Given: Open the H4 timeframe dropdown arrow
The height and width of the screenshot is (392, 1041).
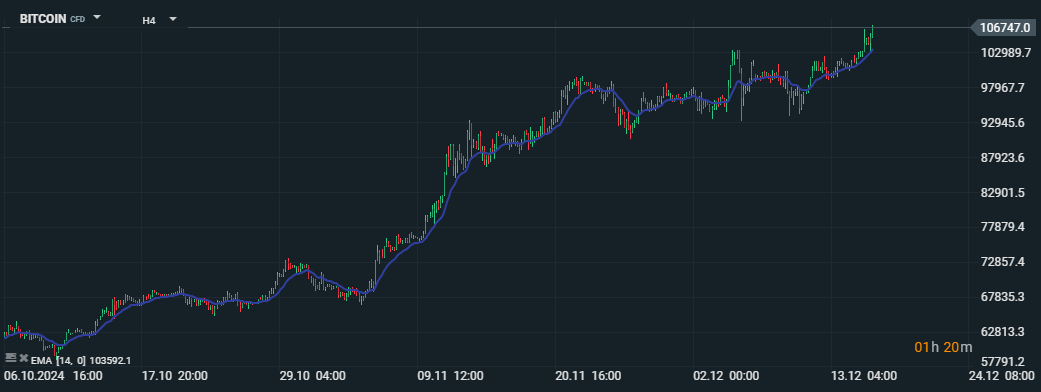Looking at the screenshot, I should [173, 19].
